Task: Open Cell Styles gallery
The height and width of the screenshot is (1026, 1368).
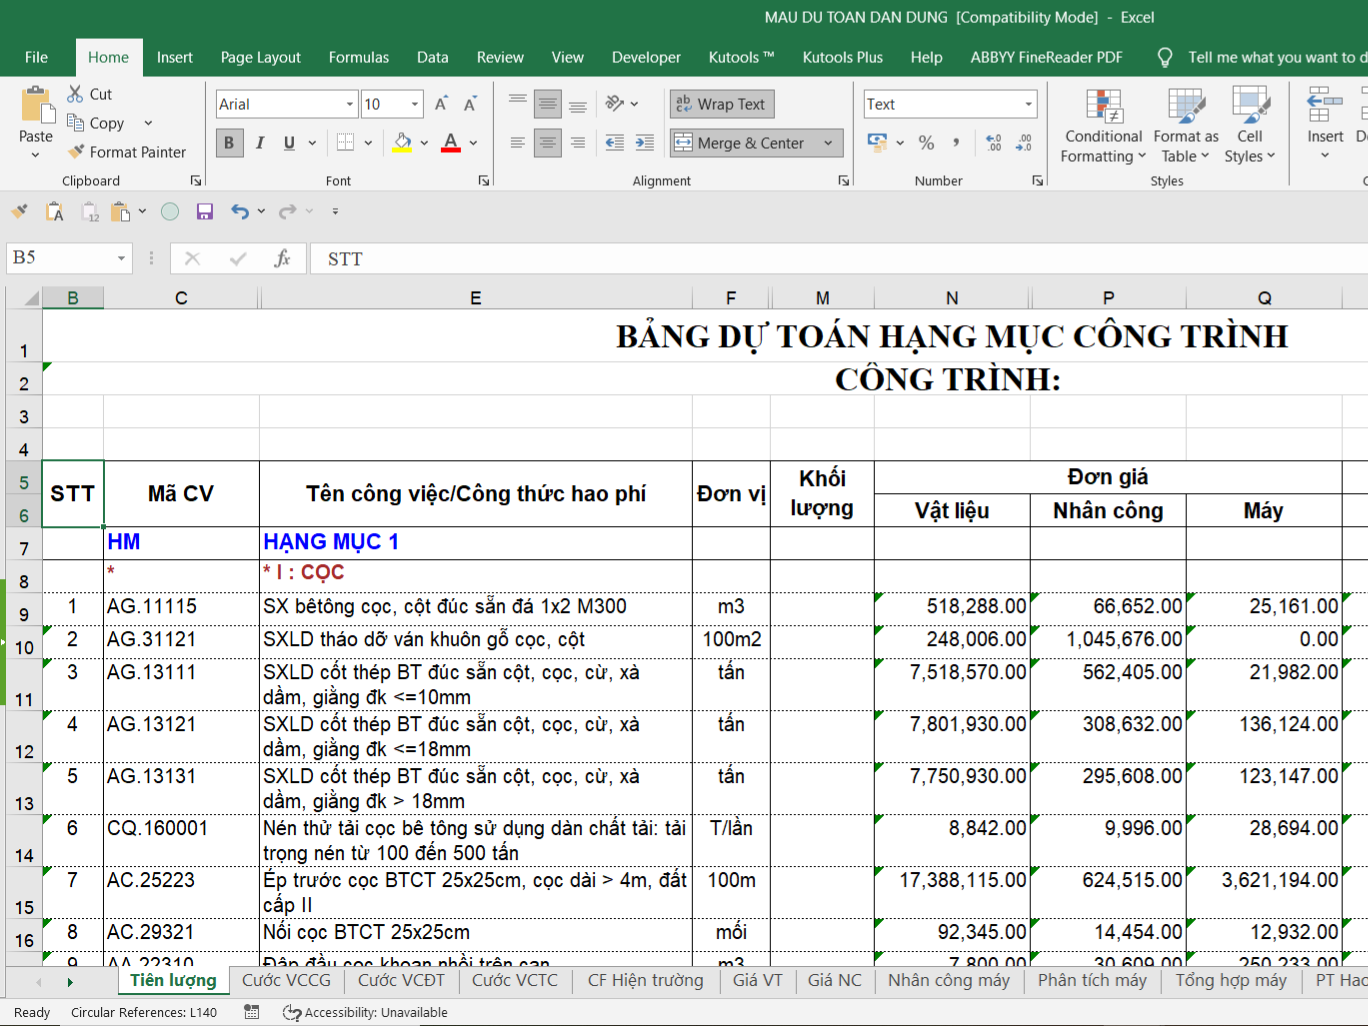Action: pos(1250,126)
